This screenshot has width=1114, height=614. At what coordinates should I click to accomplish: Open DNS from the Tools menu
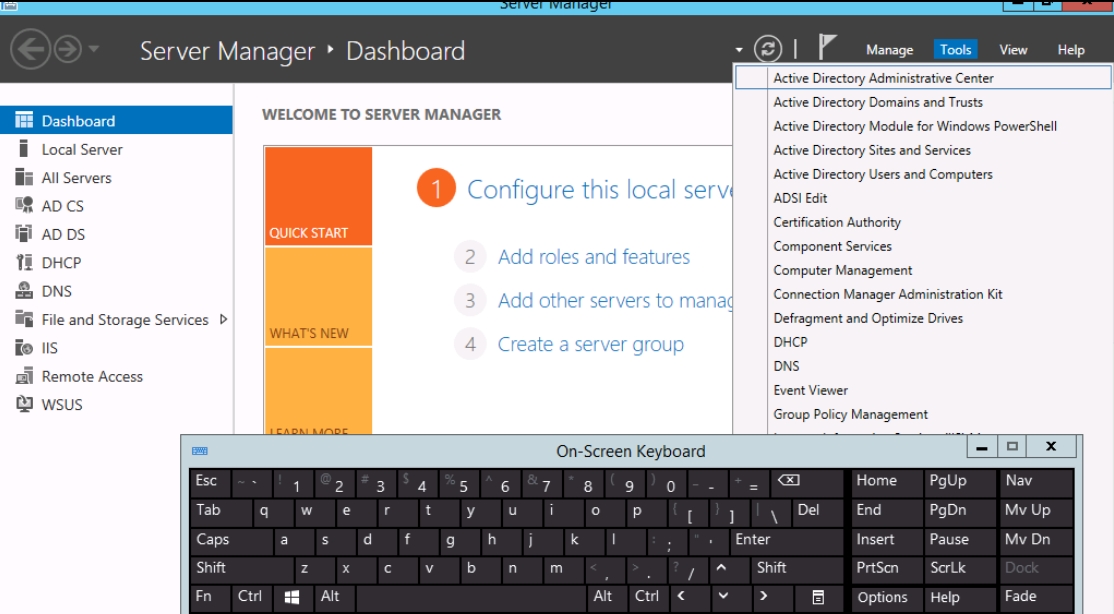tap(923, 366)
